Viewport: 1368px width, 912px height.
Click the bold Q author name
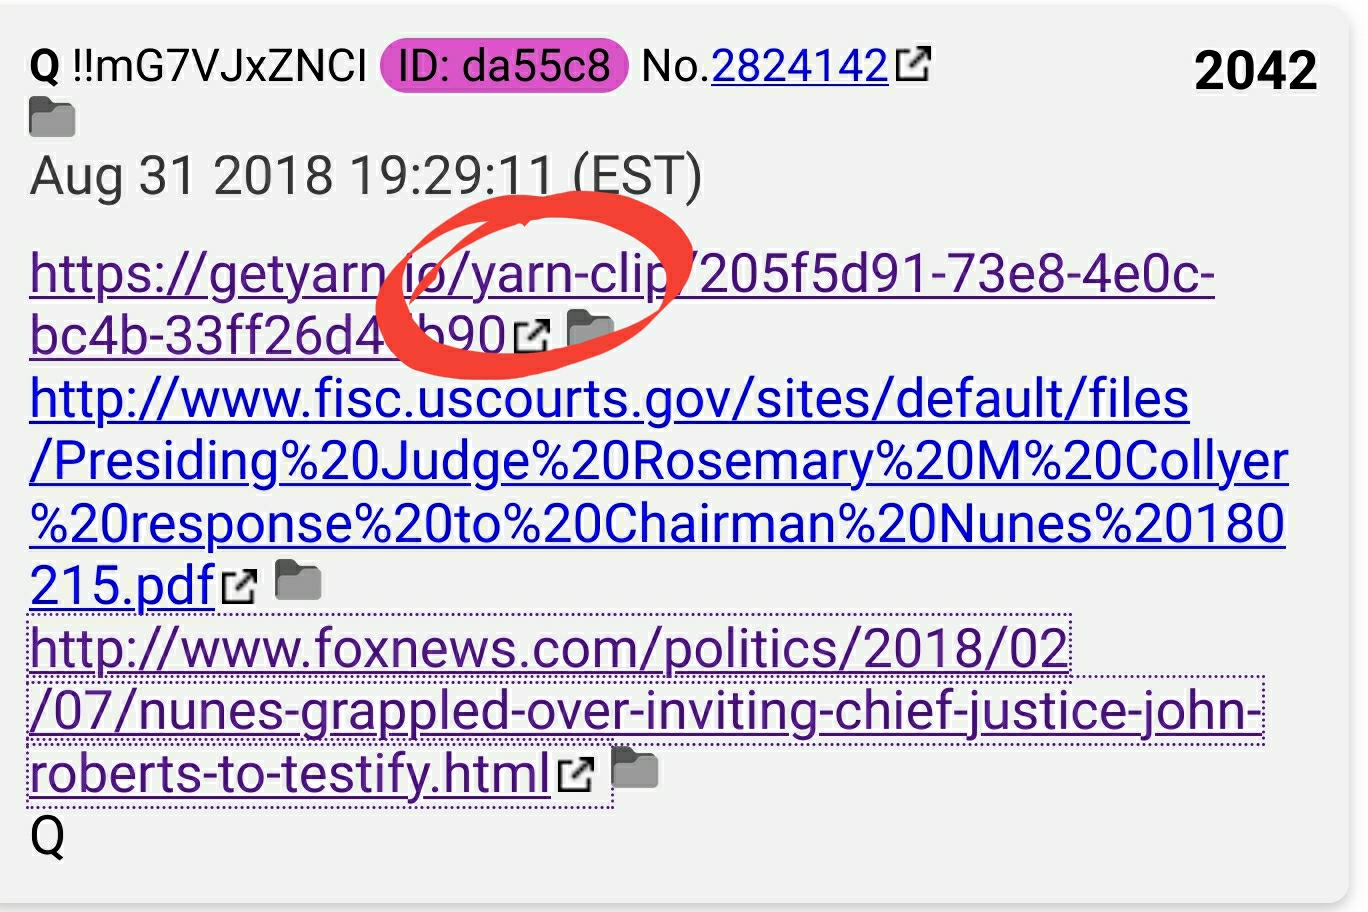(x=46, y=67)
